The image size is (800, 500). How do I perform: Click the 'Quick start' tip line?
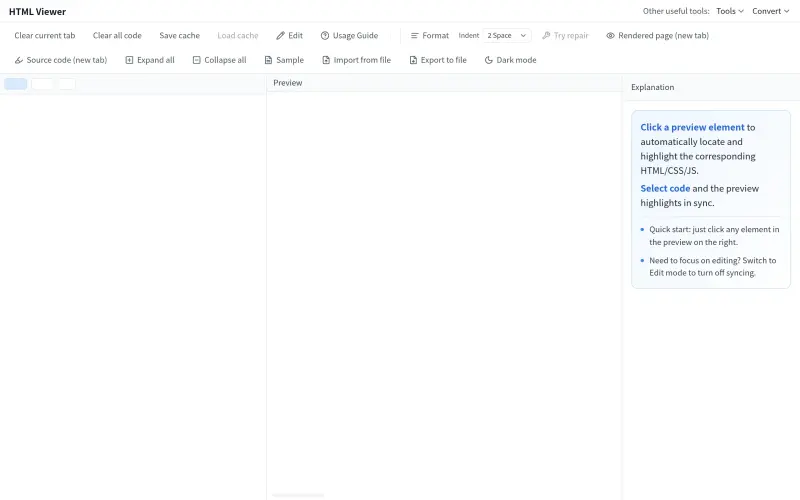tap(714, 236)
